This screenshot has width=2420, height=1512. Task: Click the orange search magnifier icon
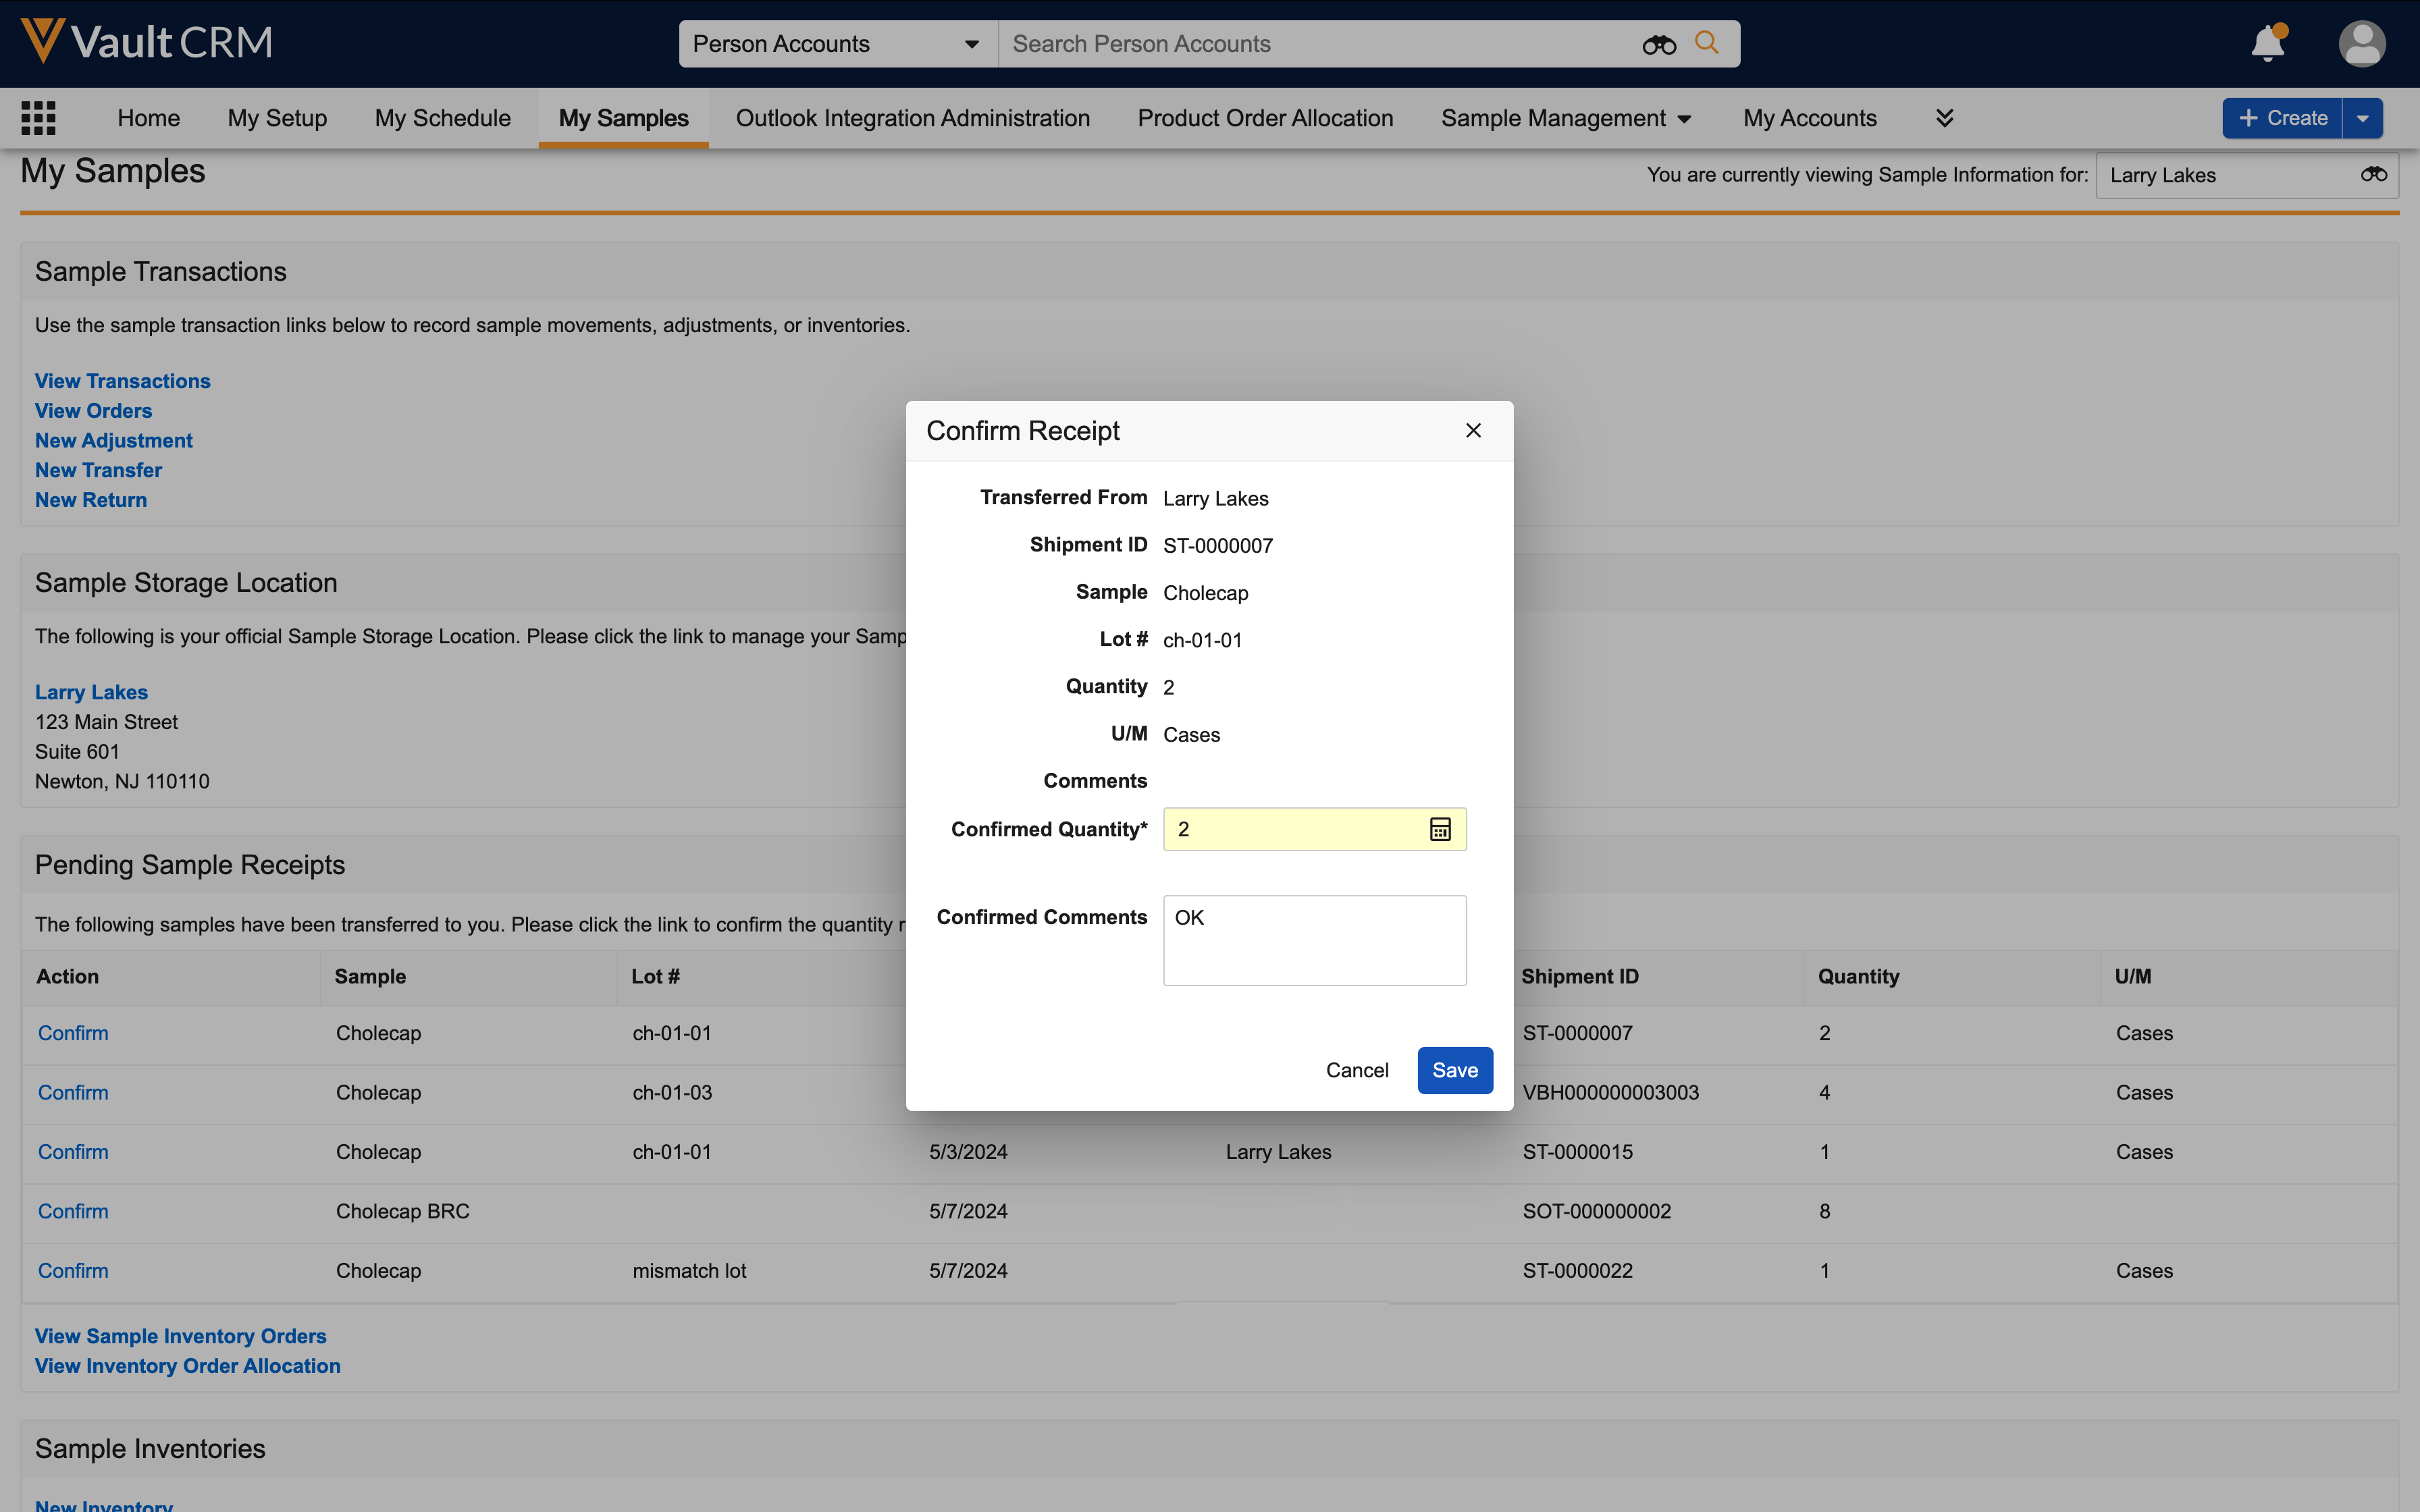[1707, 43]
